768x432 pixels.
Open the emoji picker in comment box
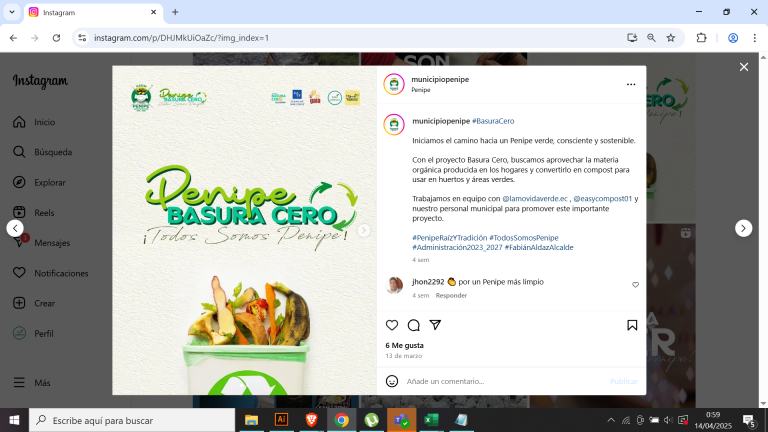tap(392, 381)
